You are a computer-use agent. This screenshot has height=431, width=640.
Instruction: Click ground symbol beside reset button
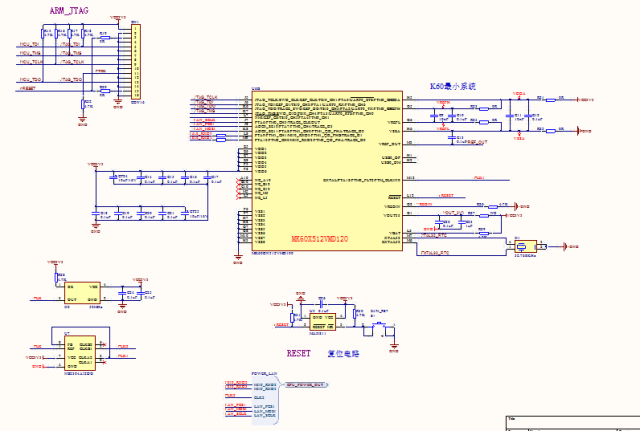394,346
